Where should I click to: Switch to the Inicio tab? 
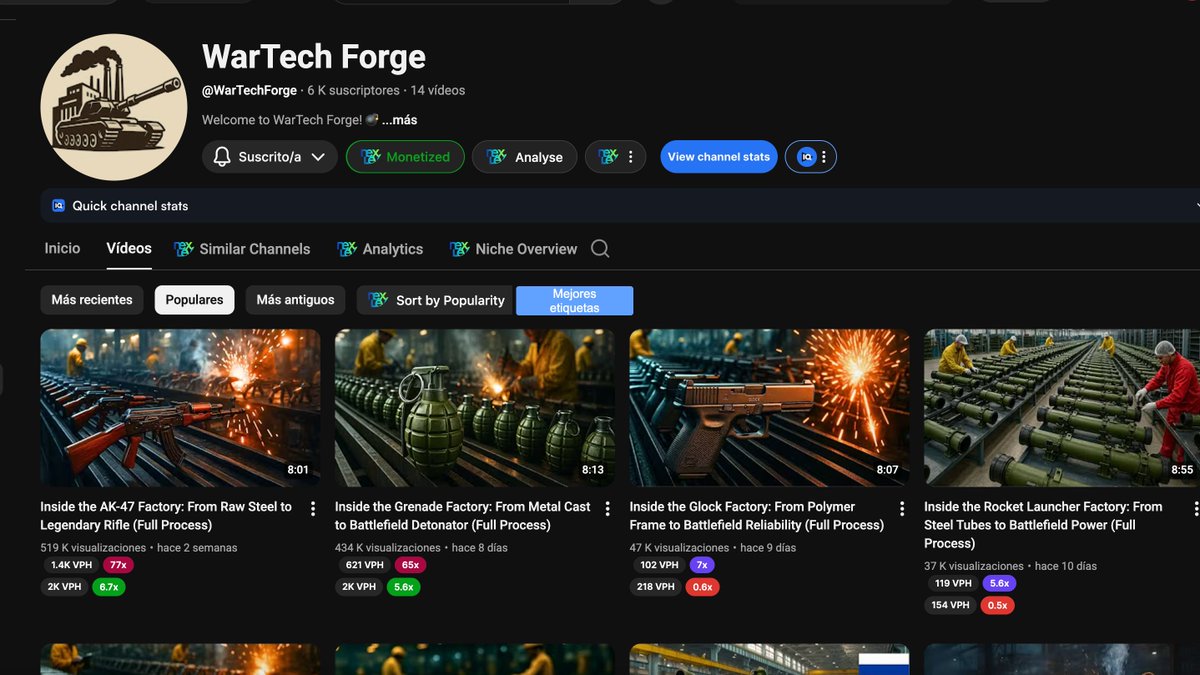(62, 248)
